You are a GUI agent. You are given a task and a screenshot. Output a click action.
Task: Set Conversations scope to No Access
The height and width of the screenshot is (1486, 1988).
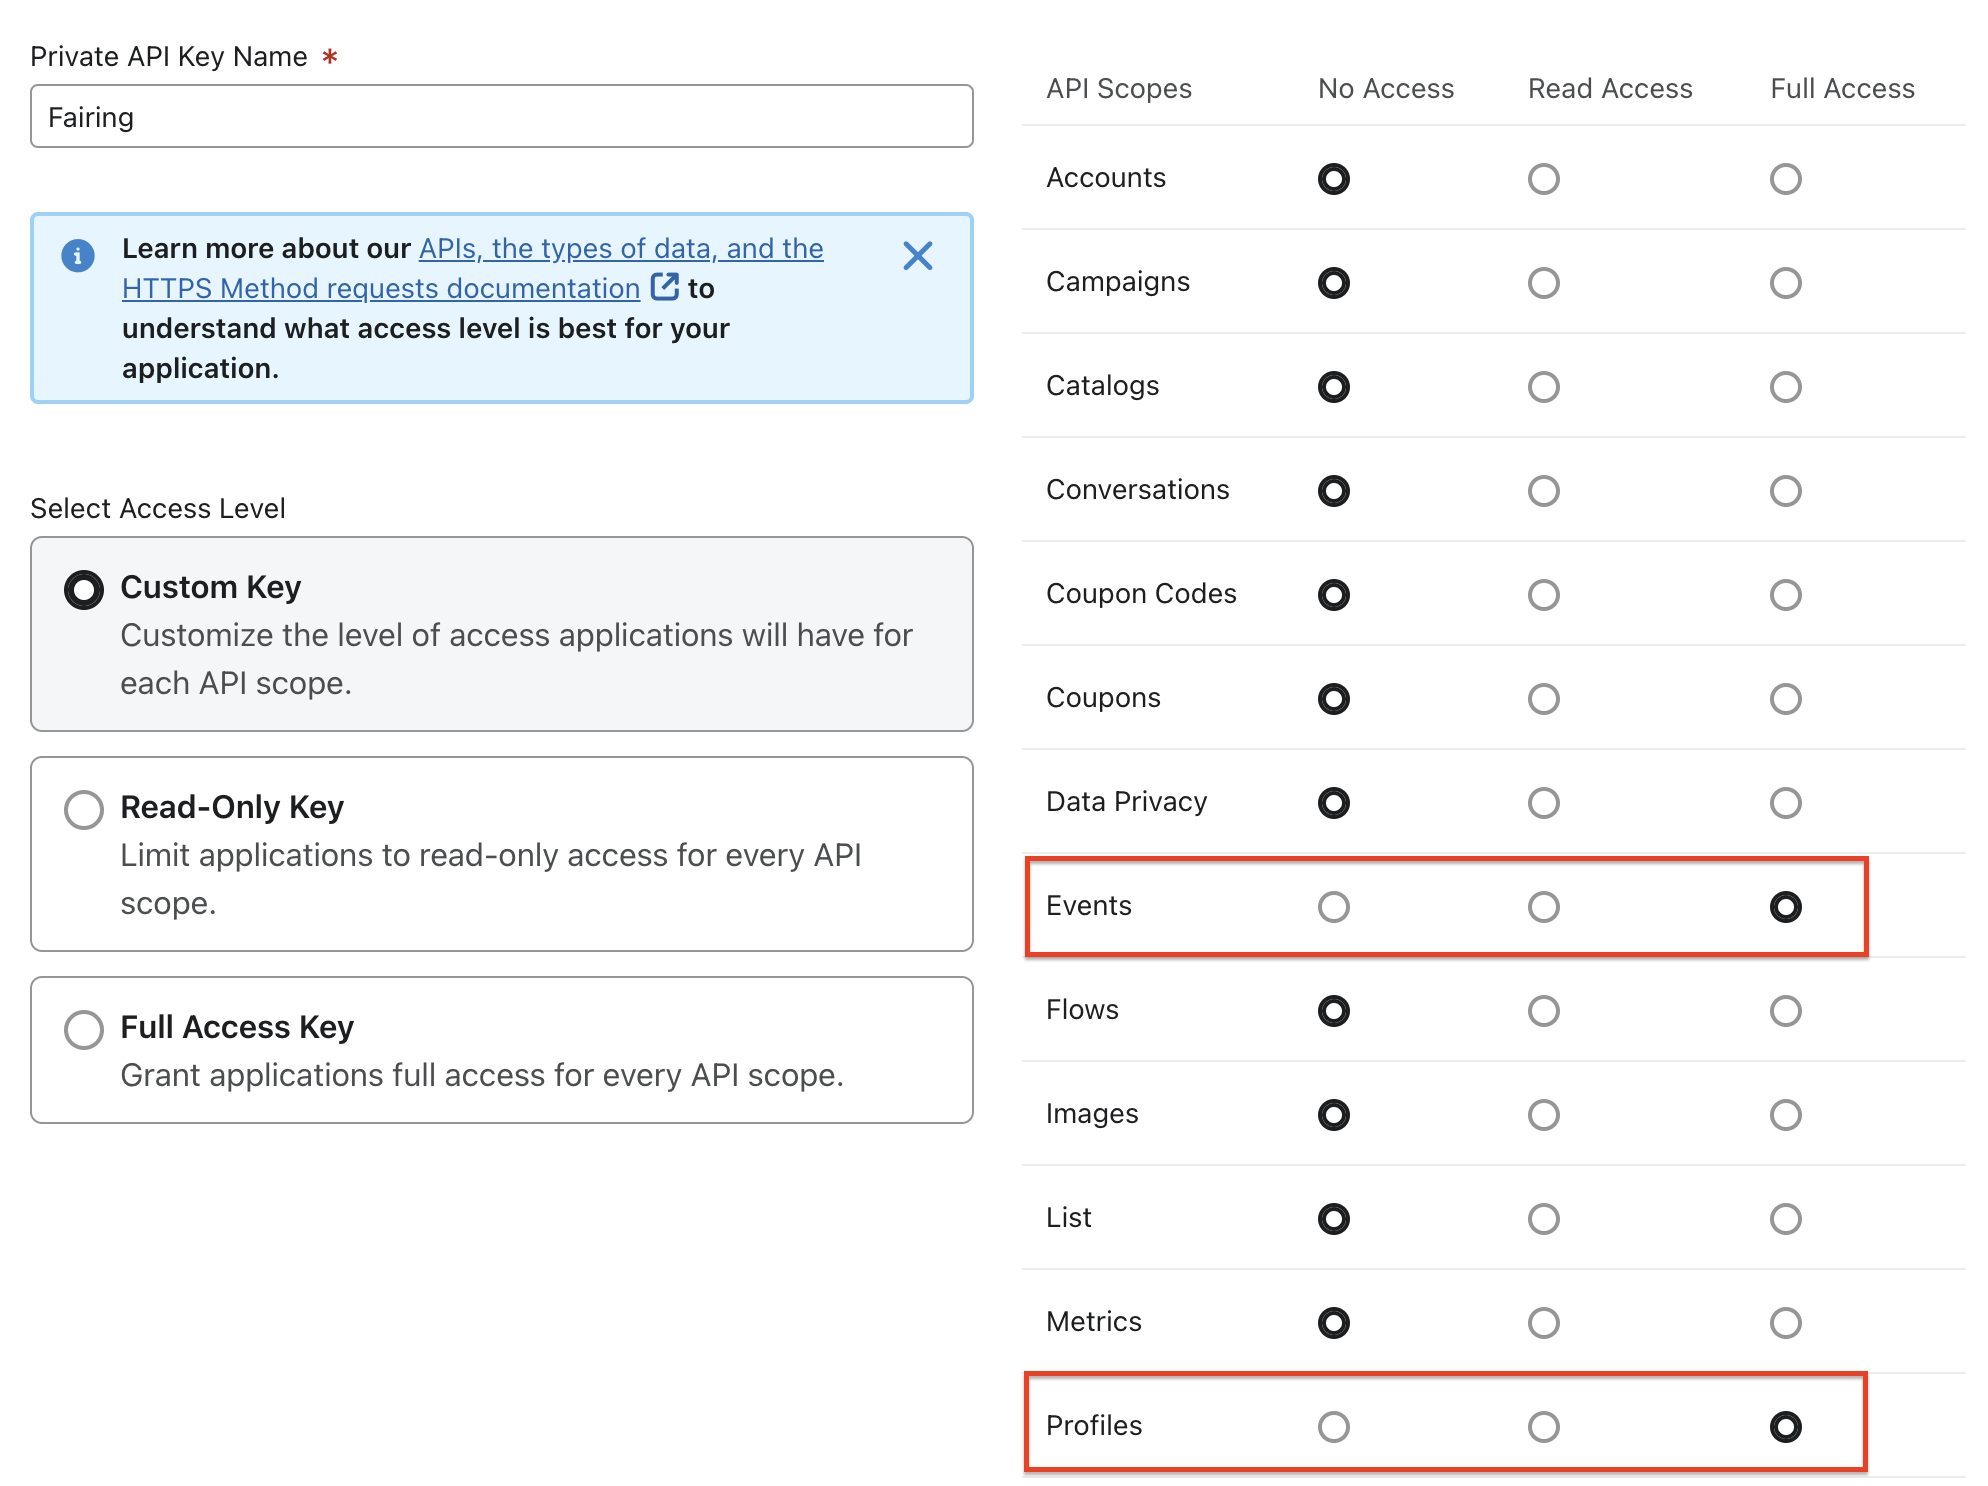(1333, 491)
